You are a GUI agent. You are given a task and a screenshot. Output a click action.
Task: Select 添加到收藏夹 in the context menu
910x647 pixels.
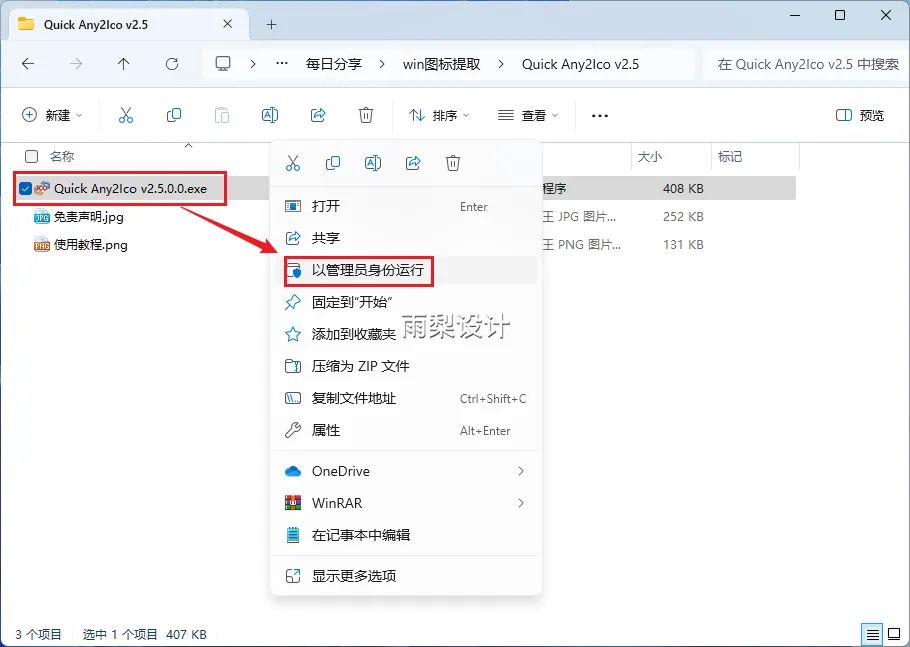406,334
